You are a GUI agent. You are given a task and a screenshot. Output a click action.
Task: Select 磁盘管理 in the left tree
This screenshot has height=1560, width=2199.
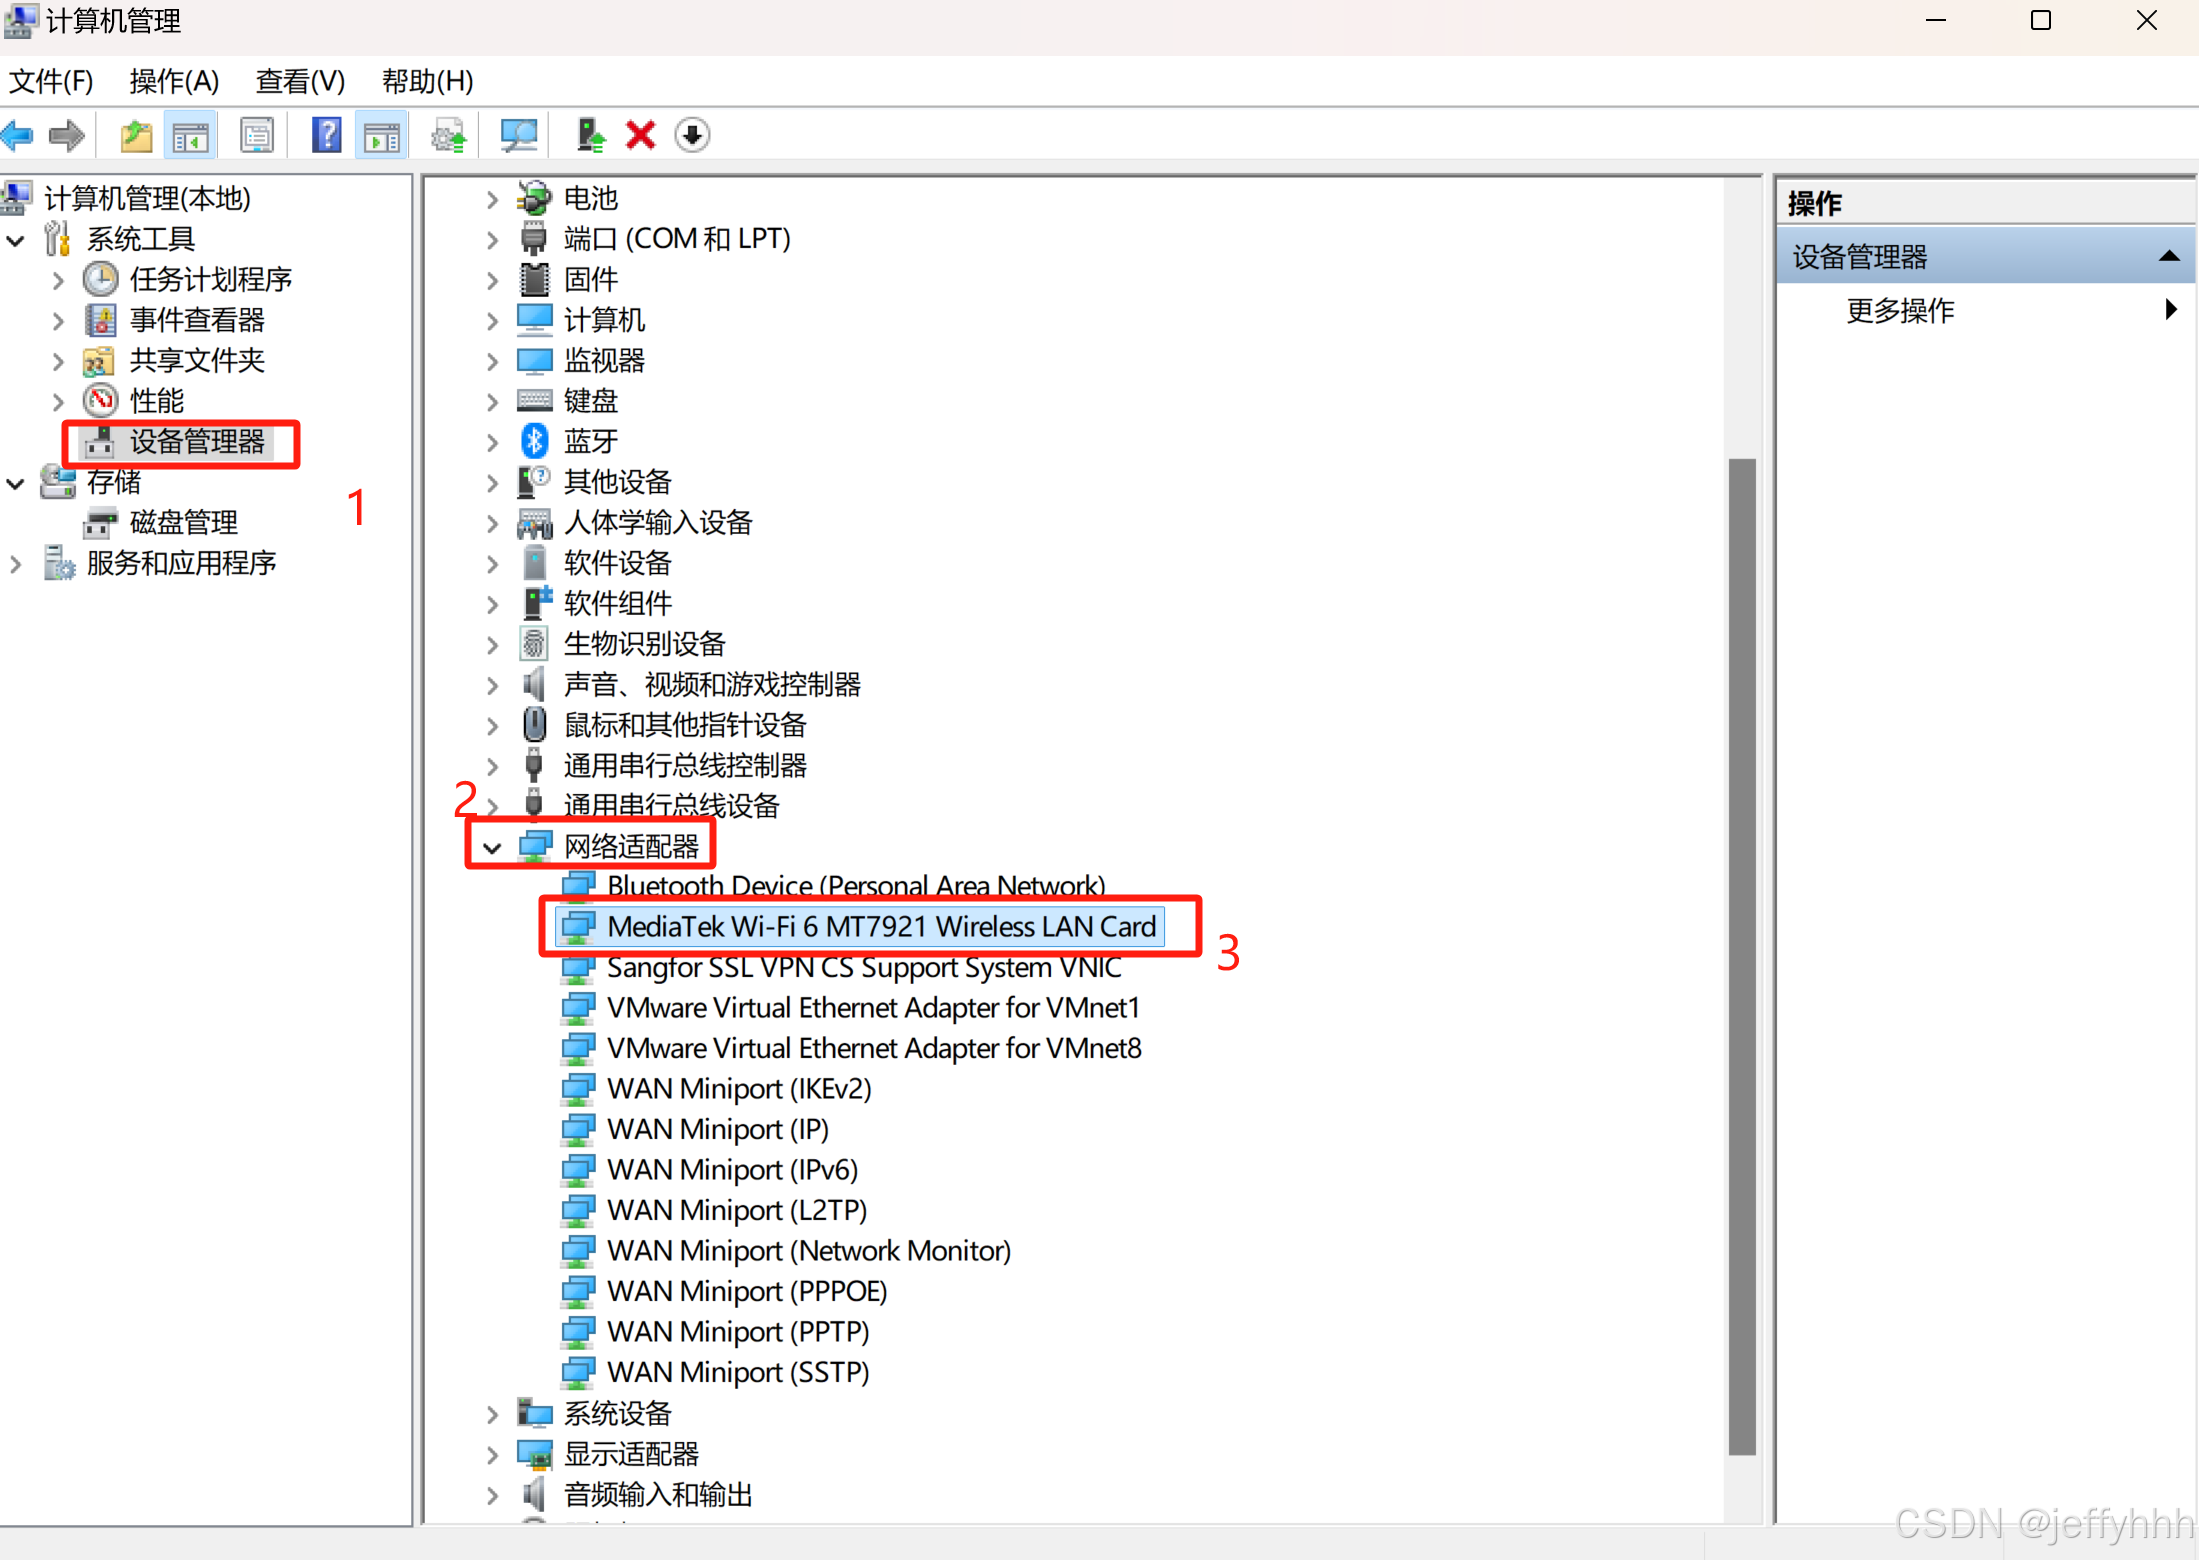(183, 523)
